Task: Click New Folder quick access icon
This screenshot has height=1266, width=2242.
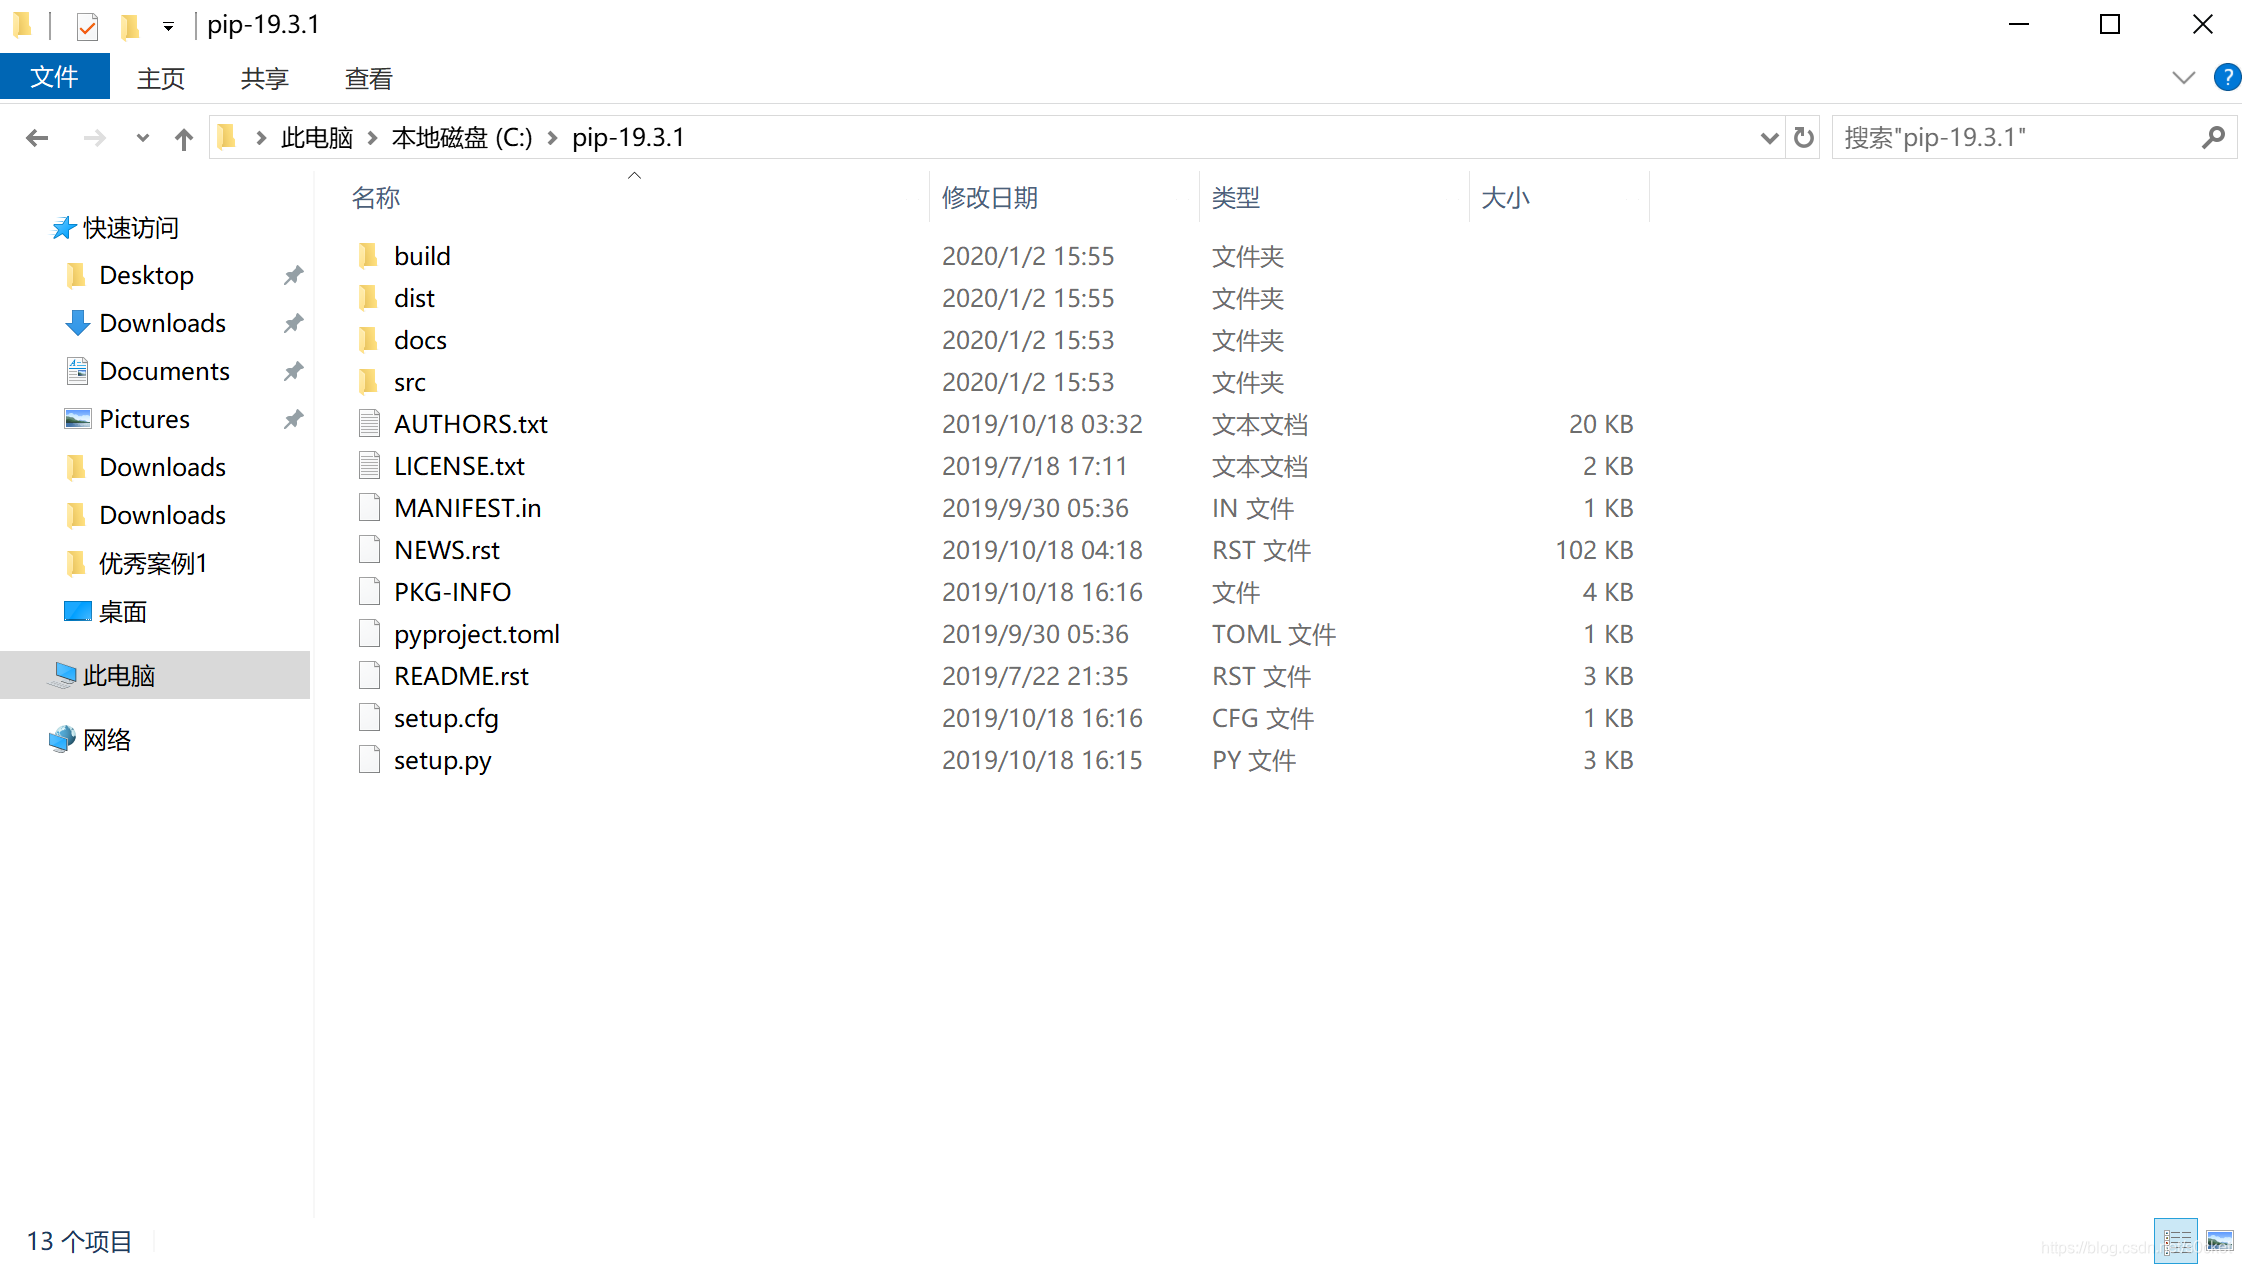Action: pos(129,25)
